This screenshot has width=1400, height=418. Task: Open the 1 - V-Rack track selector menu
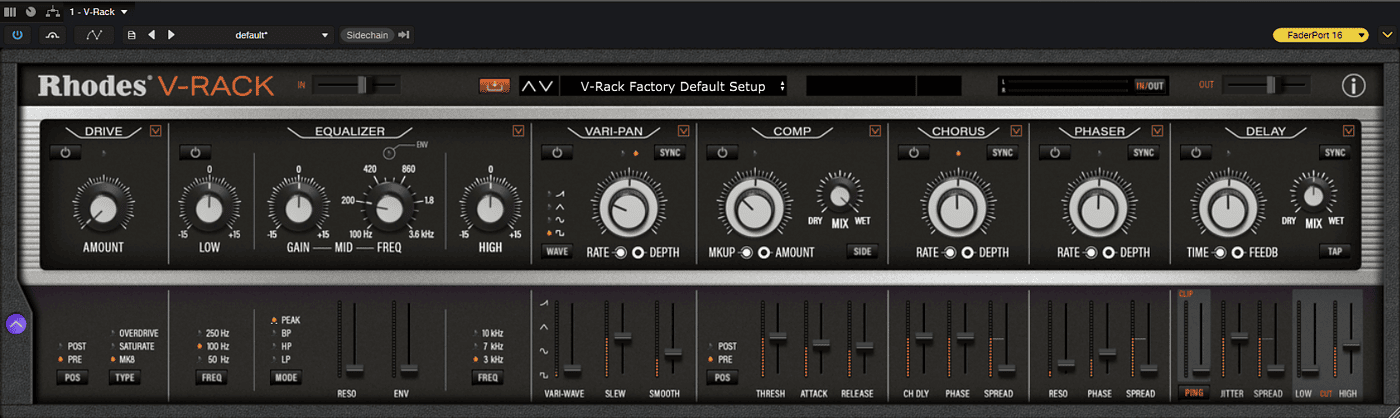(x=98, y=11)
